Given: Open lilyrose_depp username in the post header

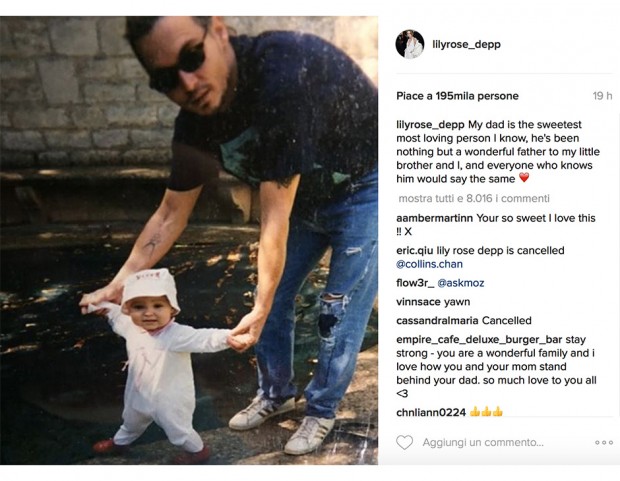Looking at the screenshot, I should point(467,44).
